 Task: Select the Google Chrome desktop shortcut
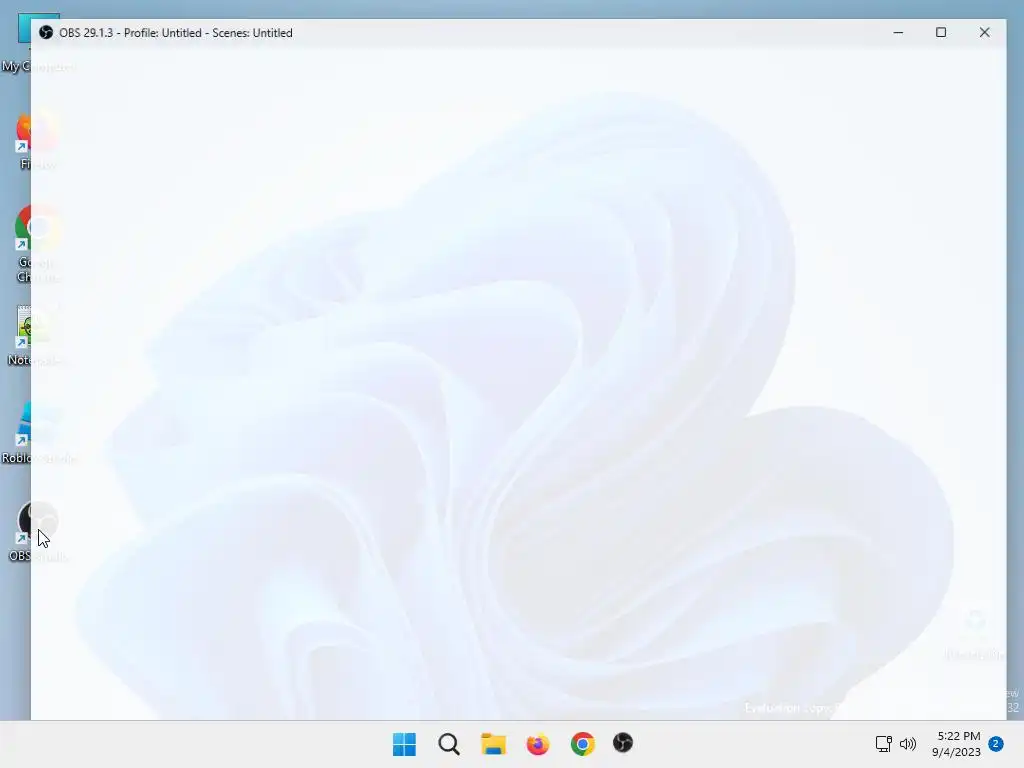(x=38, y=245)
